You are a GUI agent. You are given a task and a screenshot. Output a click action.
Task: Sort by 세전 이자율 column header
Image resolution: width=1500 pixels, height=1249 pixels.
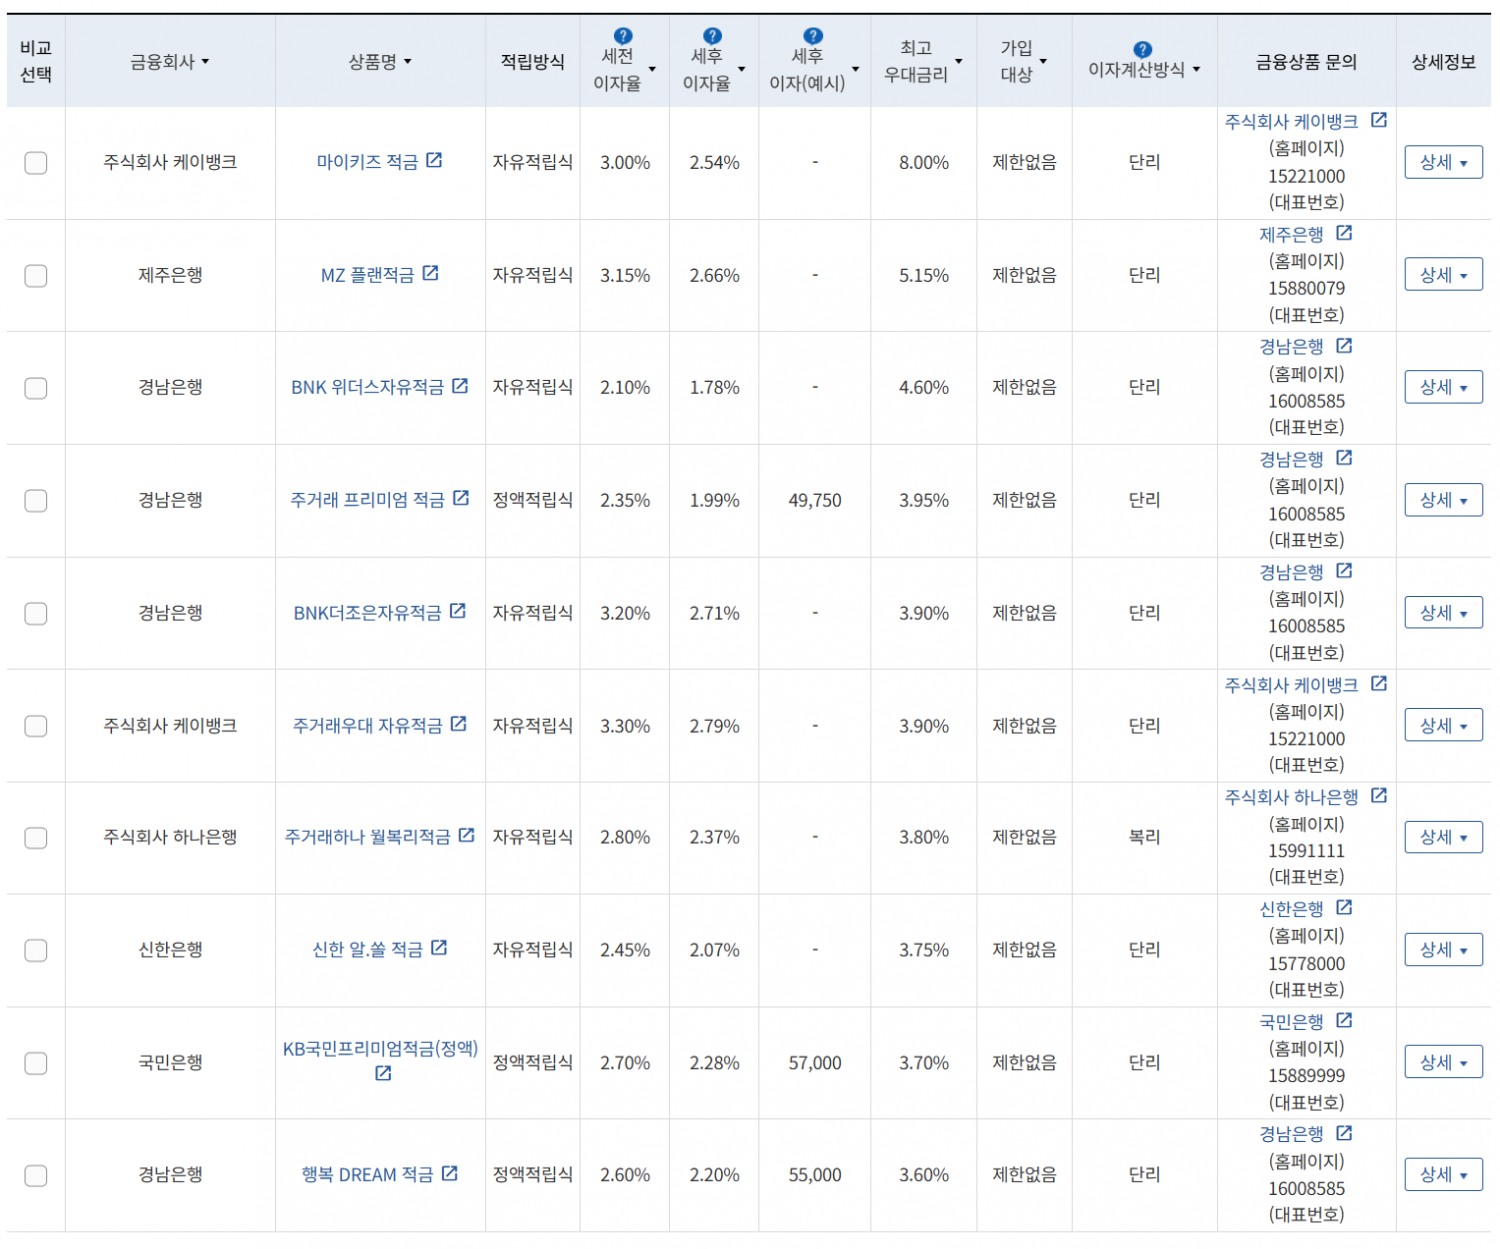(x=625, y=69)
